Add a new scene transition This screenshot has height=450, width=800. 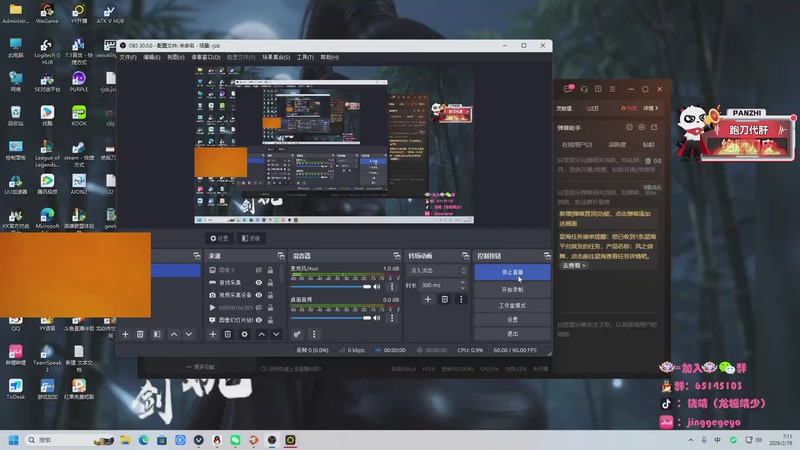coord(428,299)
